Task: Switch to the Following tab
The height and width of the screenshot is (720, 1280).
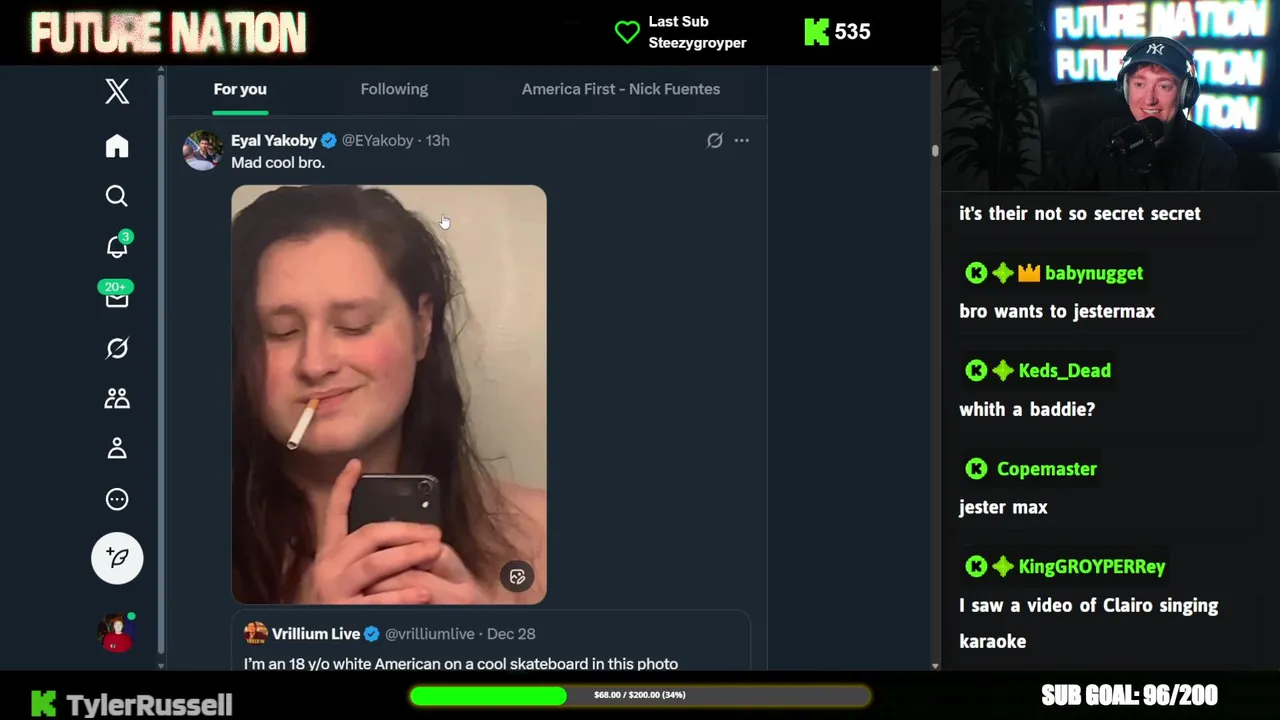Action: coord(394,89)
